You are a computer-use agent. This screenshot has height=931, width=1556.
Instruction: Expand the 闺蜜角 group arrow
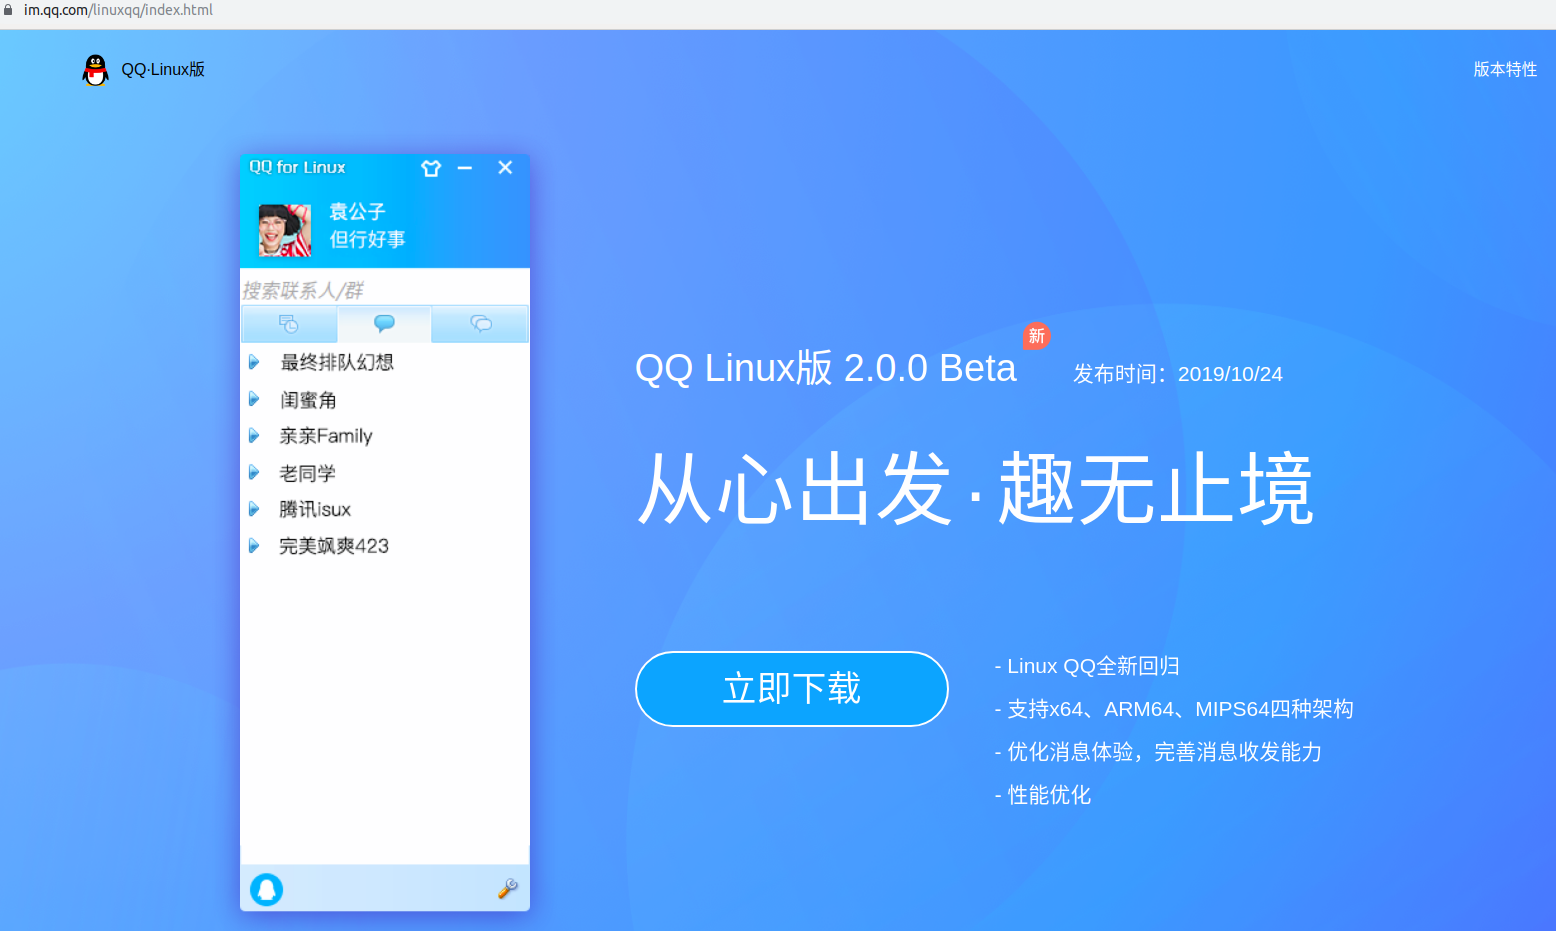(254, 399)
